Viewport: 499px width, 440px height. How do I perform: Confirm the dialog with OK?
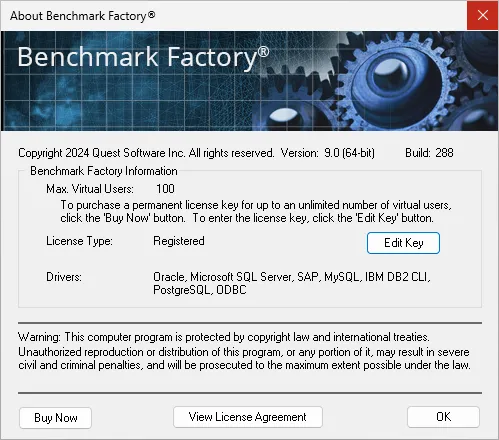pos(443,417)
